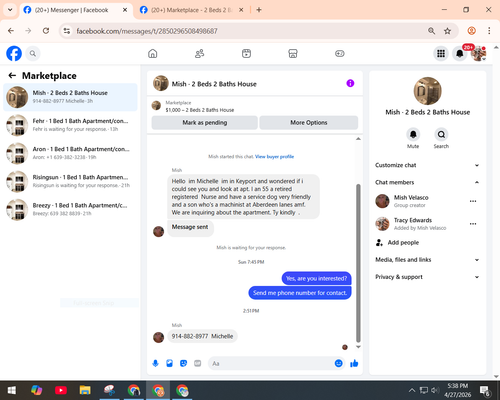Screen dimensions: 500x400
Task: Open the $1,000 – 2 Beds 2 Baths House listing
Action: [200, 110]
